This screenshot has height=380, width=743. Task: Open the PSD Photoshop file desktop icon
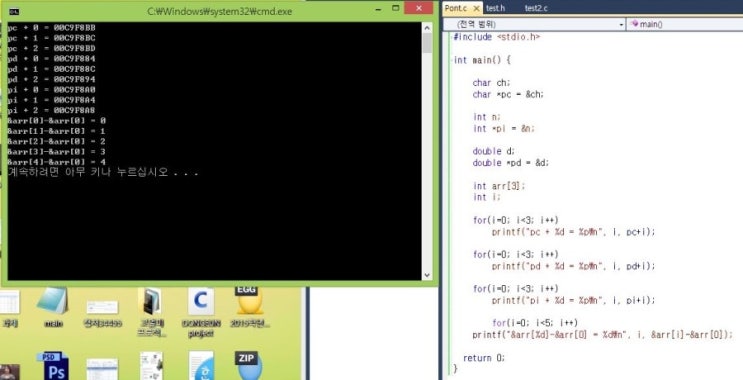pos(53,366)
